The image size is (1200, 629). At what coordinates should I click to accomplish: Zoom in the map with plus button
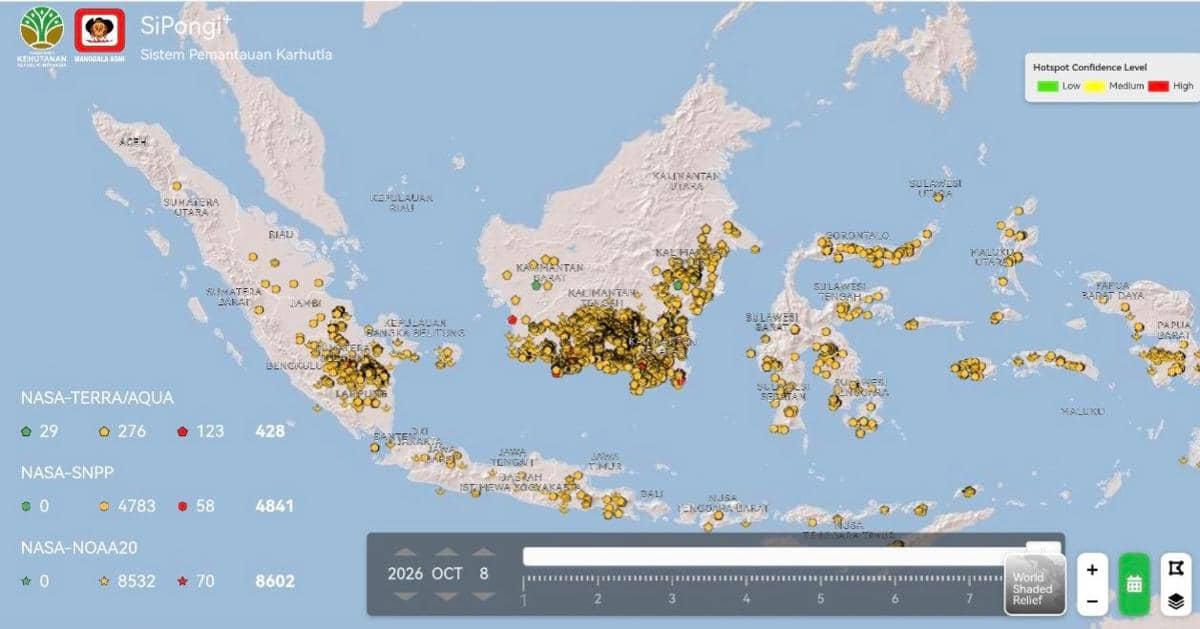tap(1092, 569)
